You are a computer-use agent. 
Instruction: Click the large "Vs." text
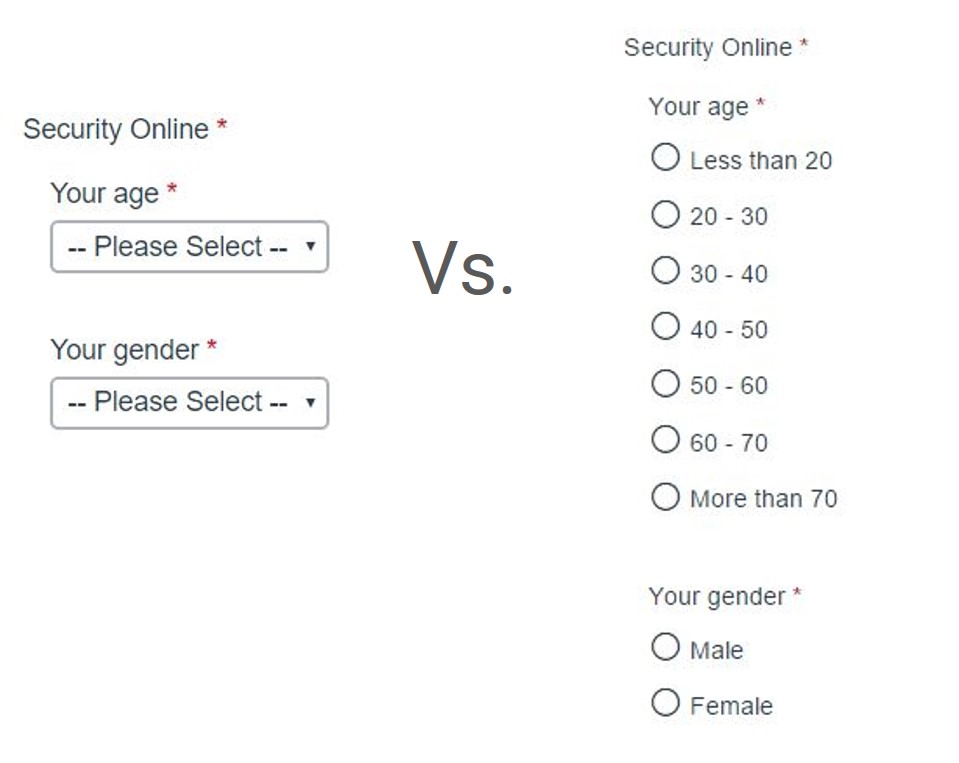pos(463,270)
